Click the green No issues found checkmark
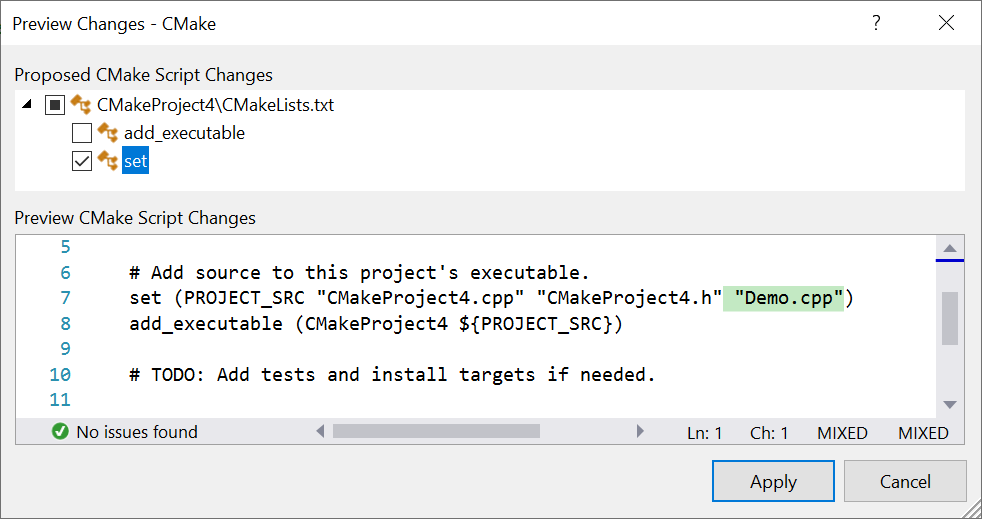982x519 pixels. pyautogui.click(x=60, y=432)
